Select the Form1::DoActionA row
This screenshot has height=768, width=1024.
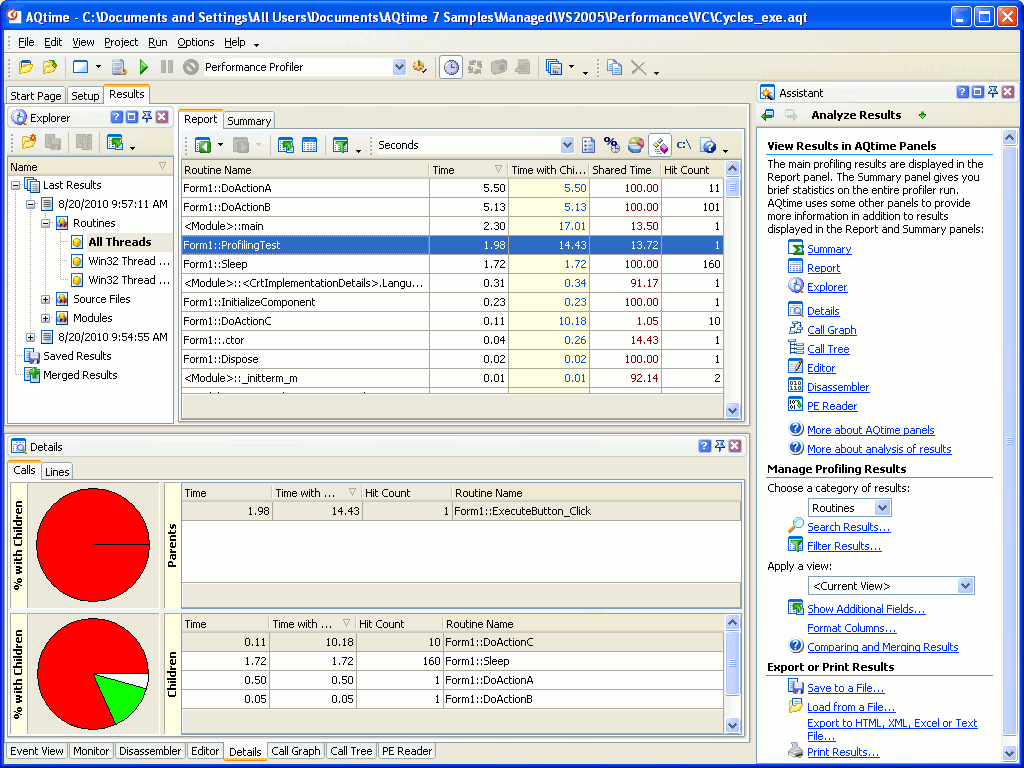(452, 188)
